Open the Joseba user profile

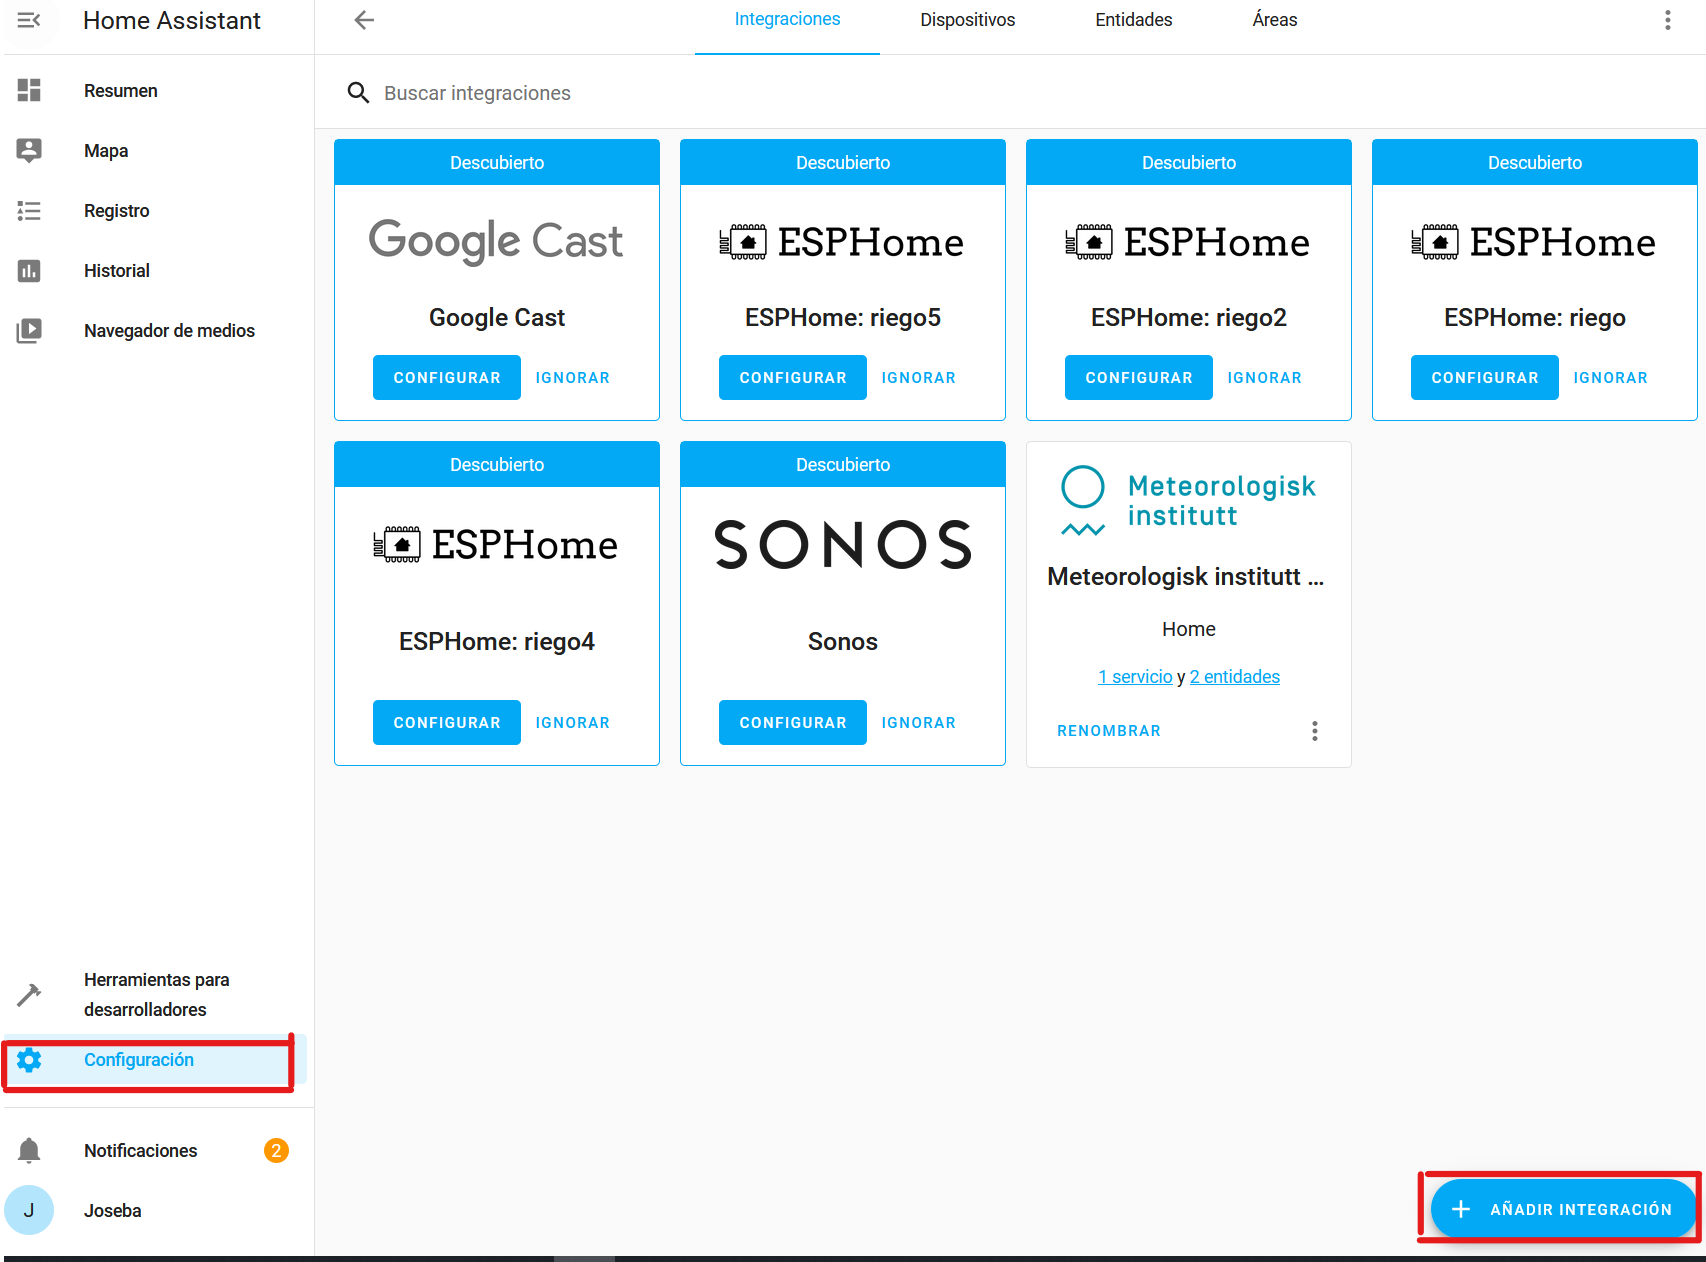click(x=155, y=1210)
